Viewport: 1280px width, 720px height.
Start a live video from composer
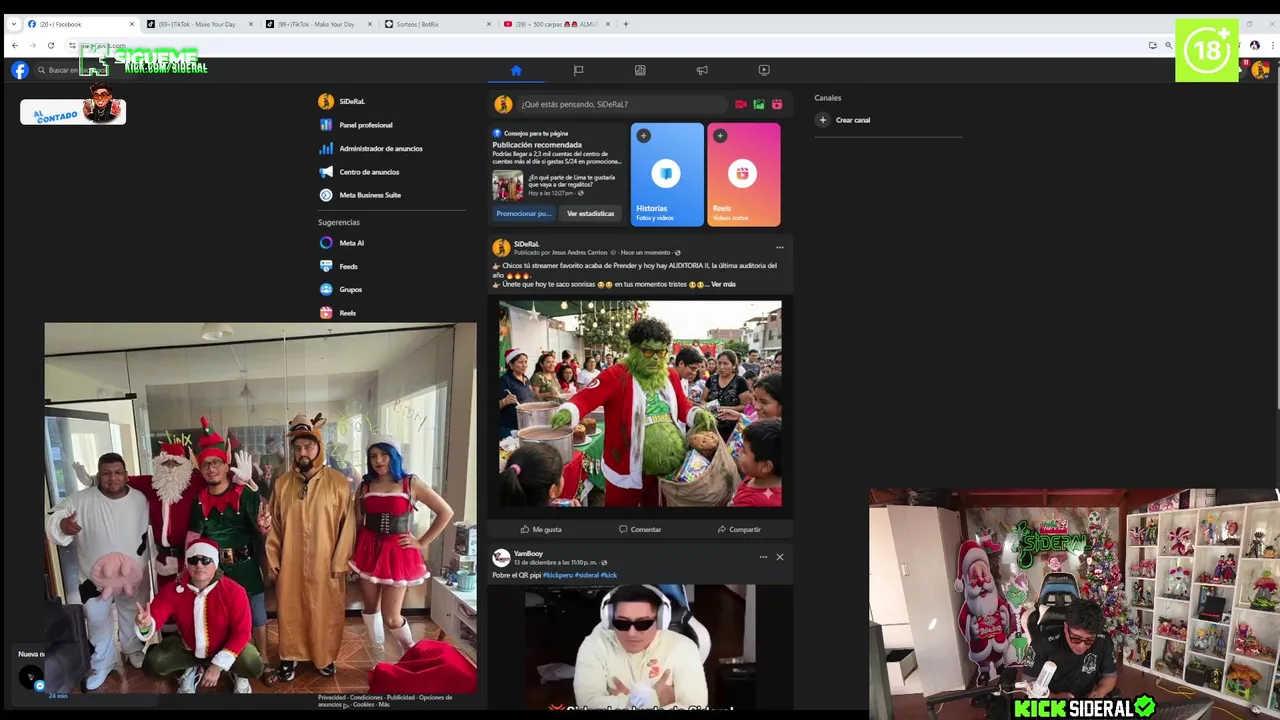[741, 104]
